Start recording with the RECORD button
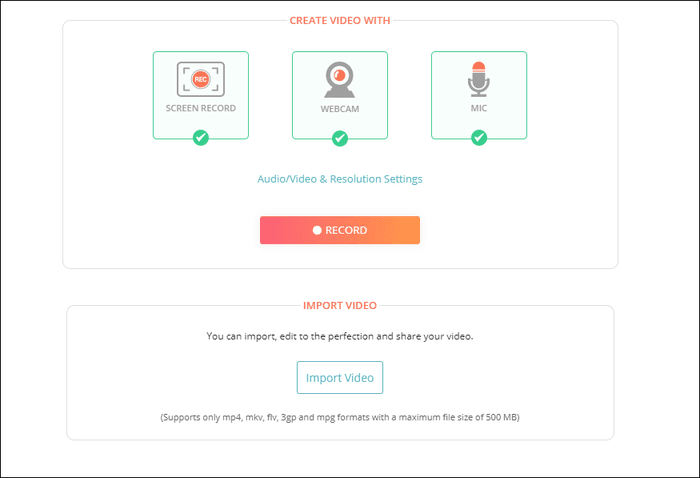The height and width of the screenshot is (478, 700). pos(340,230)
